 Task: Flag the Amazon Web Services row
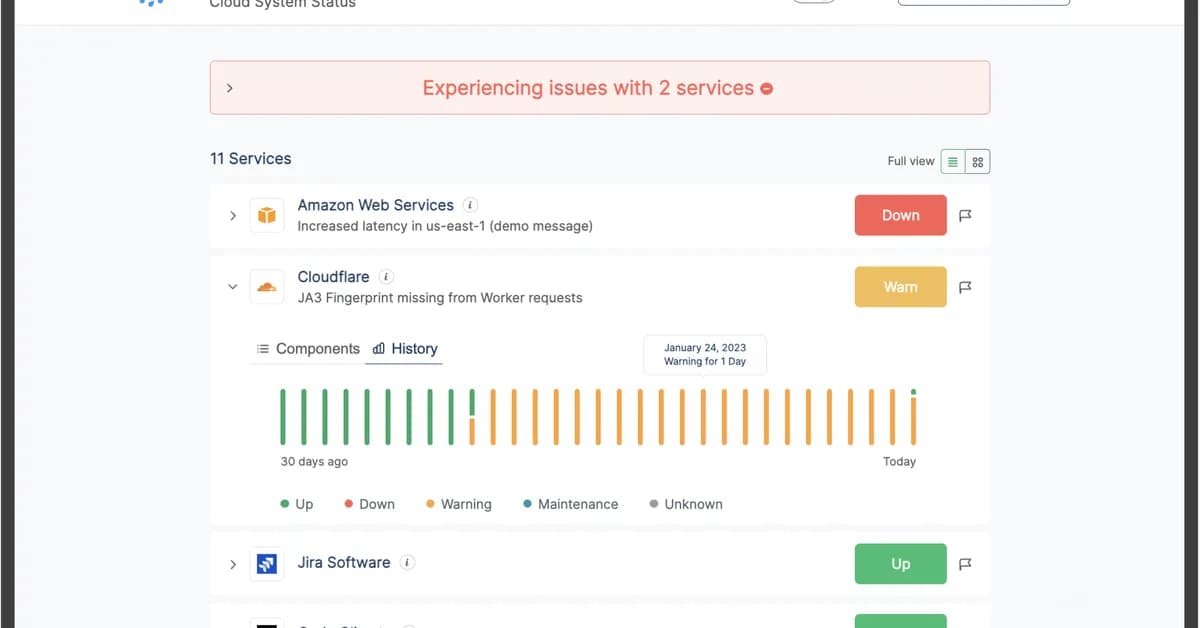click(966, 215)
